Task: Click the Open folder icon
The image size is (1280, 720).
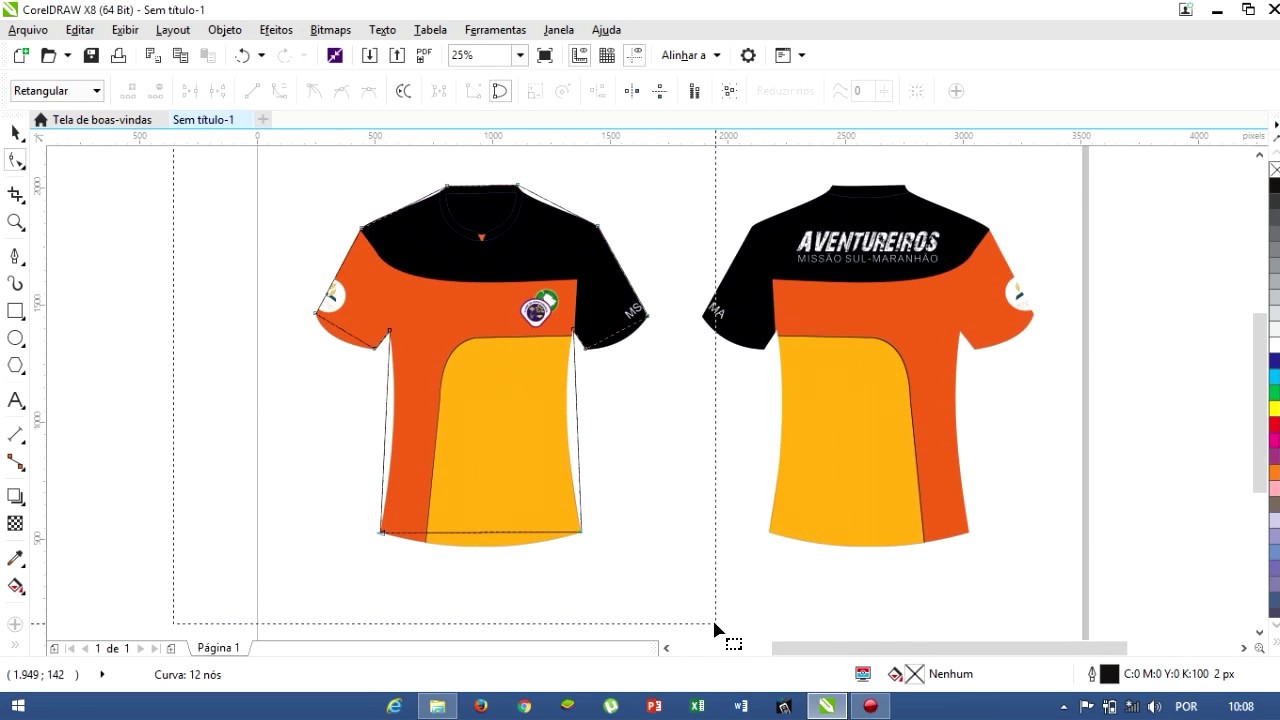Action: pyautogui.click(x=48, y=56)
